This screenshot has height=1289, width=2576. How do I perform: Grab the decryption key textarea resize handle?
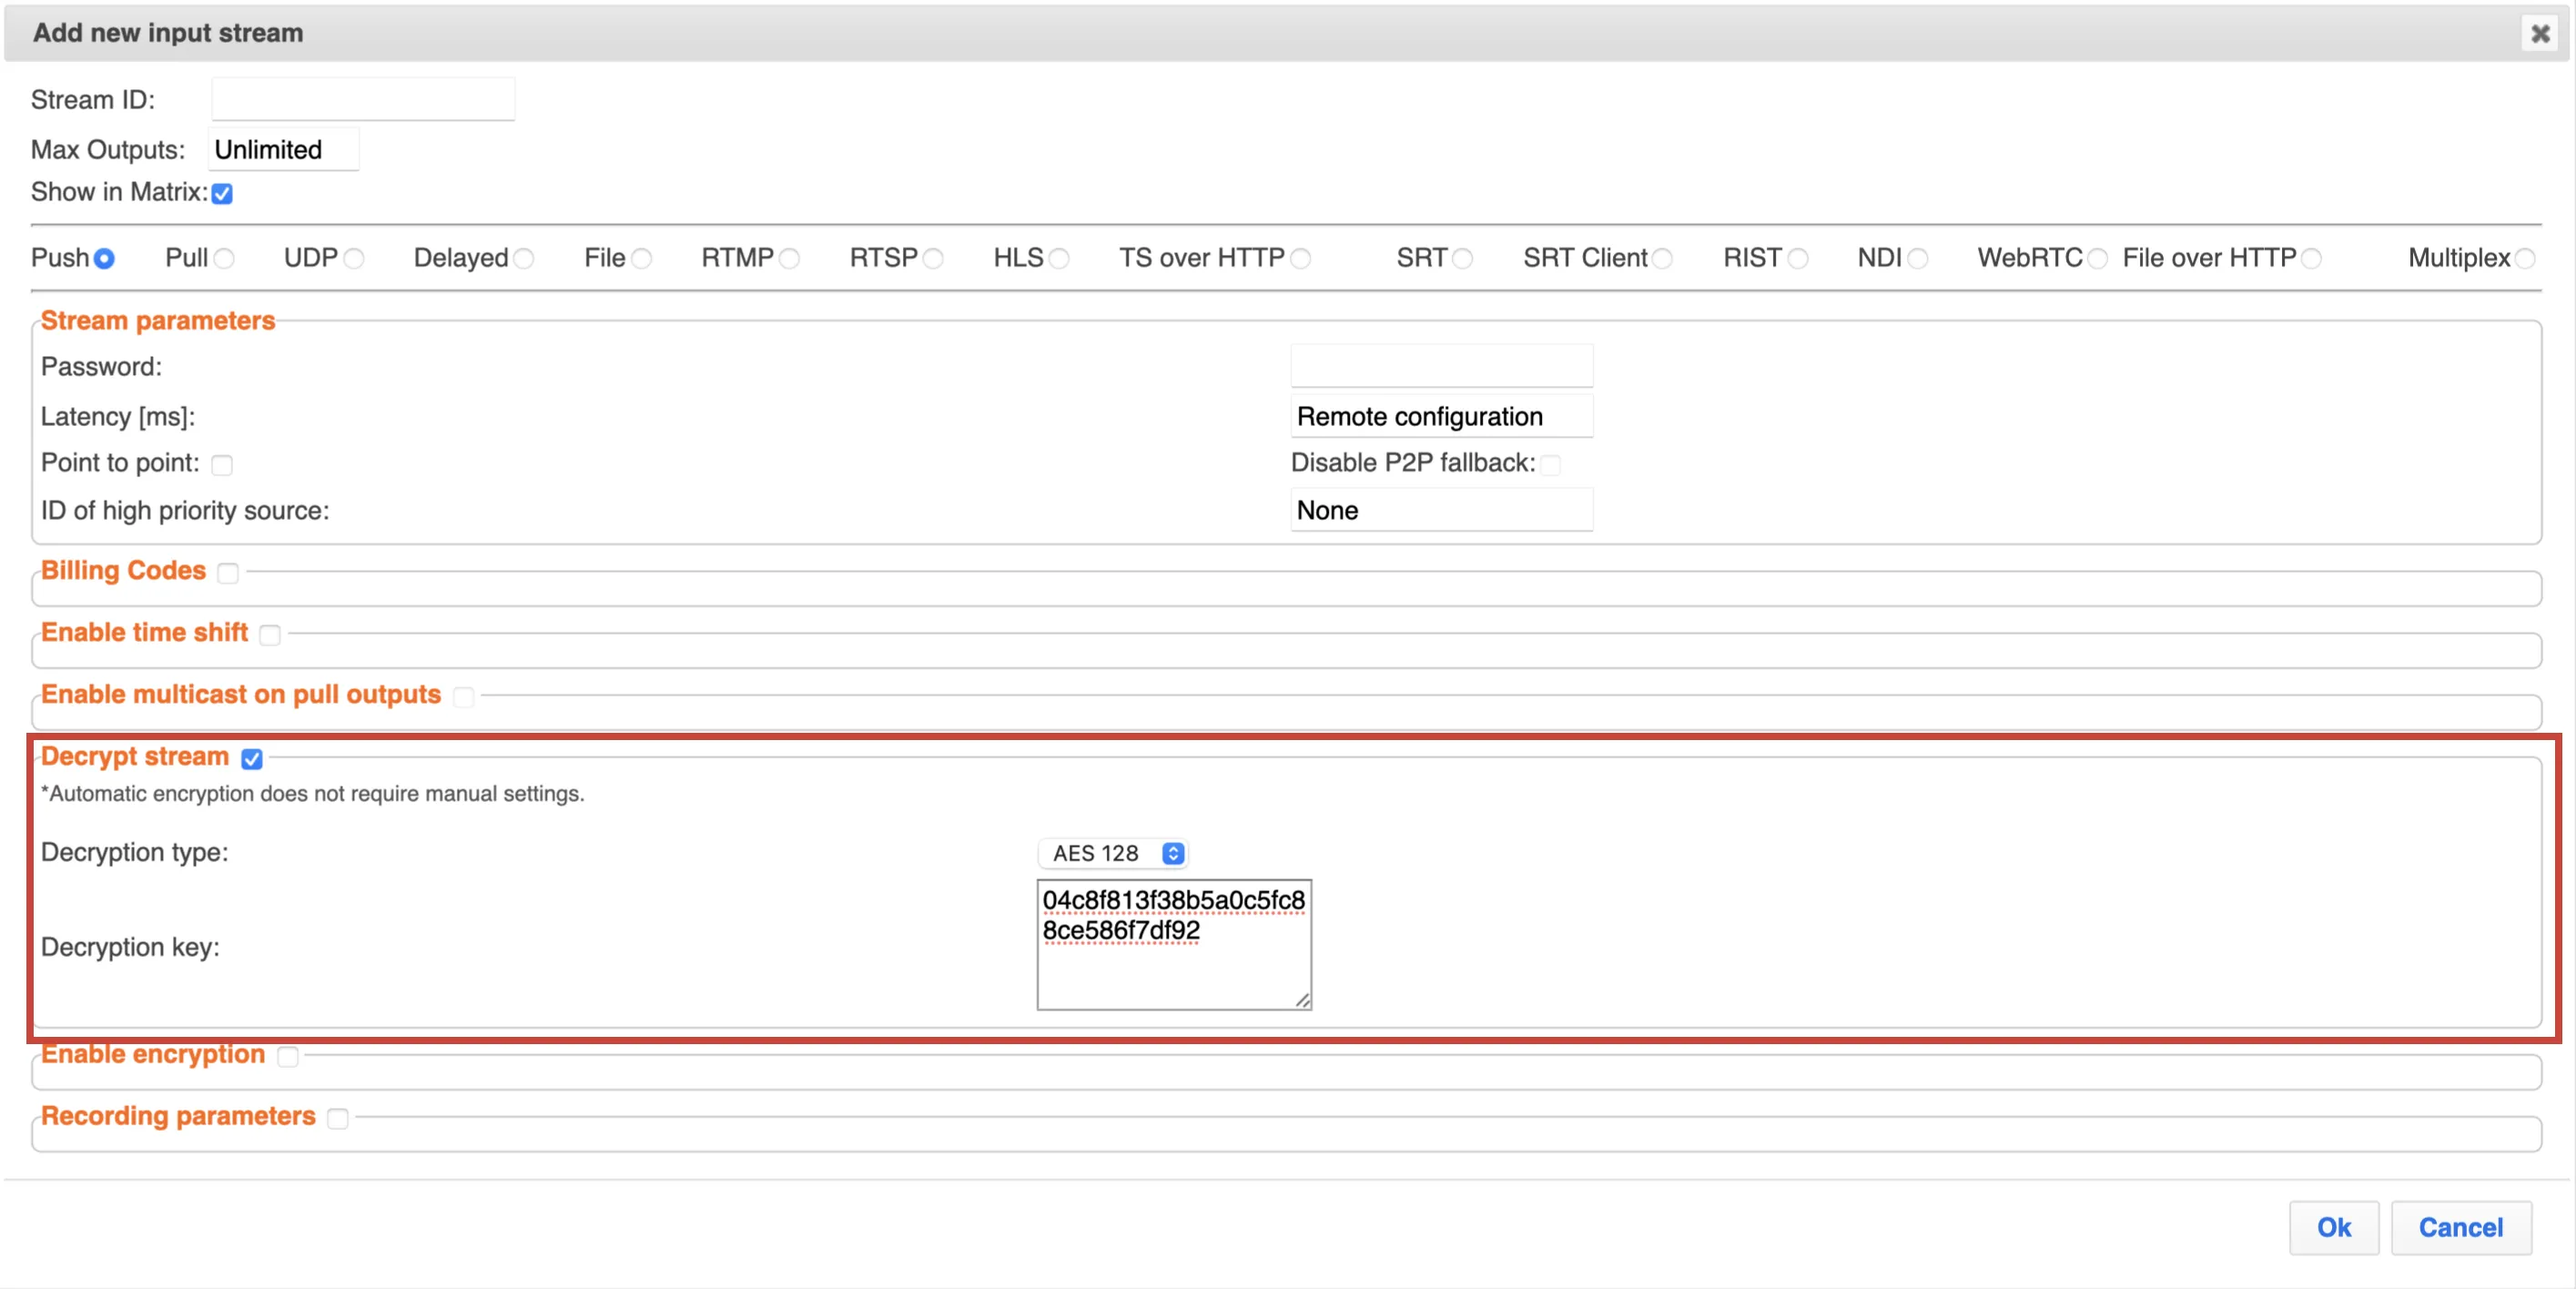1302,1000
